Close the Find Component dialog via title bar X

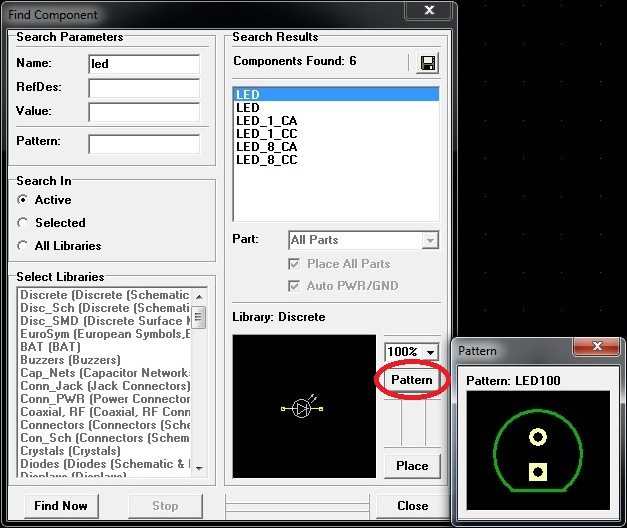[x=429, y=12]
